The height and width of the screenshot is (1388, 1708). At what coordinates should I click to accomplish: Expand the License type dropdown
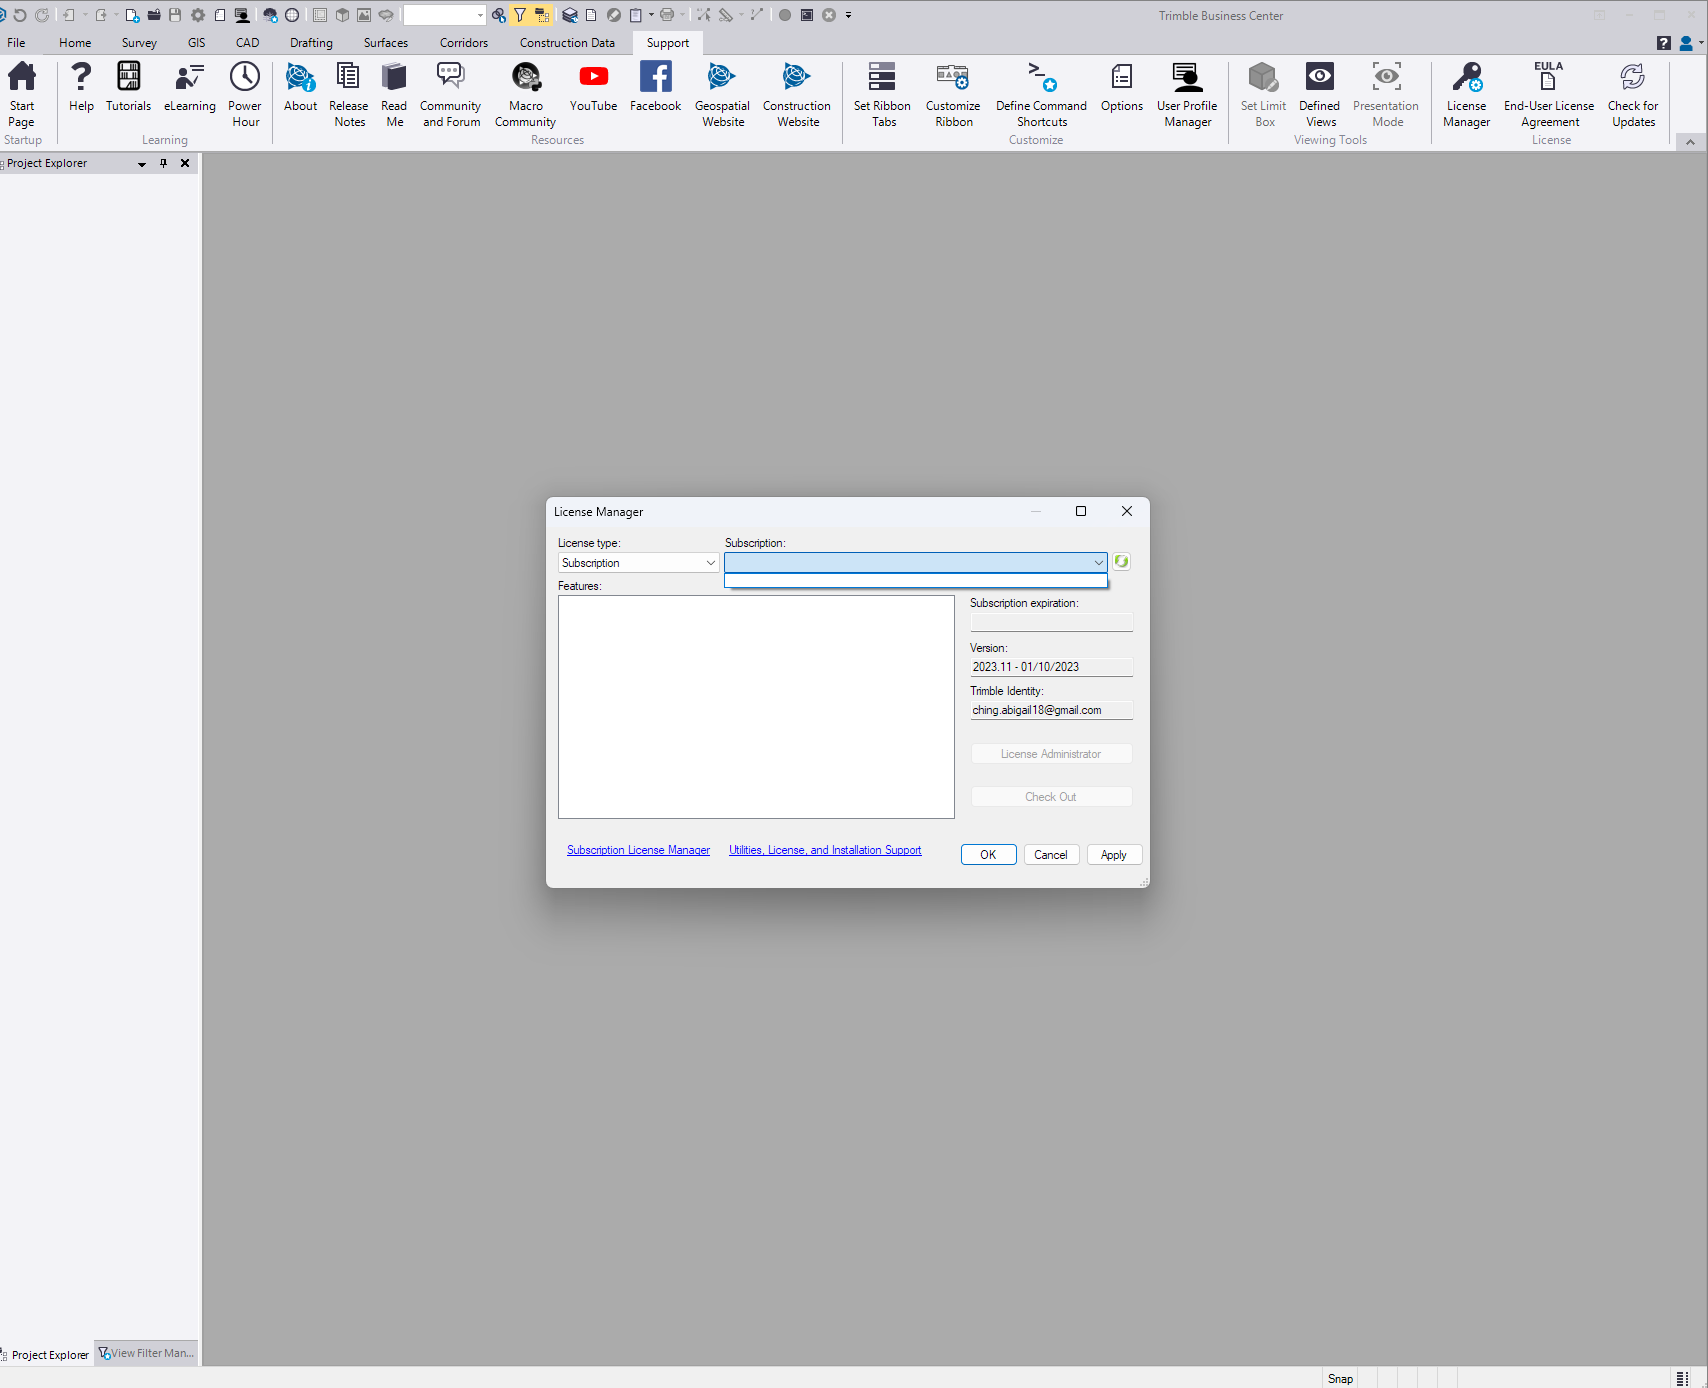click(710, 563)
